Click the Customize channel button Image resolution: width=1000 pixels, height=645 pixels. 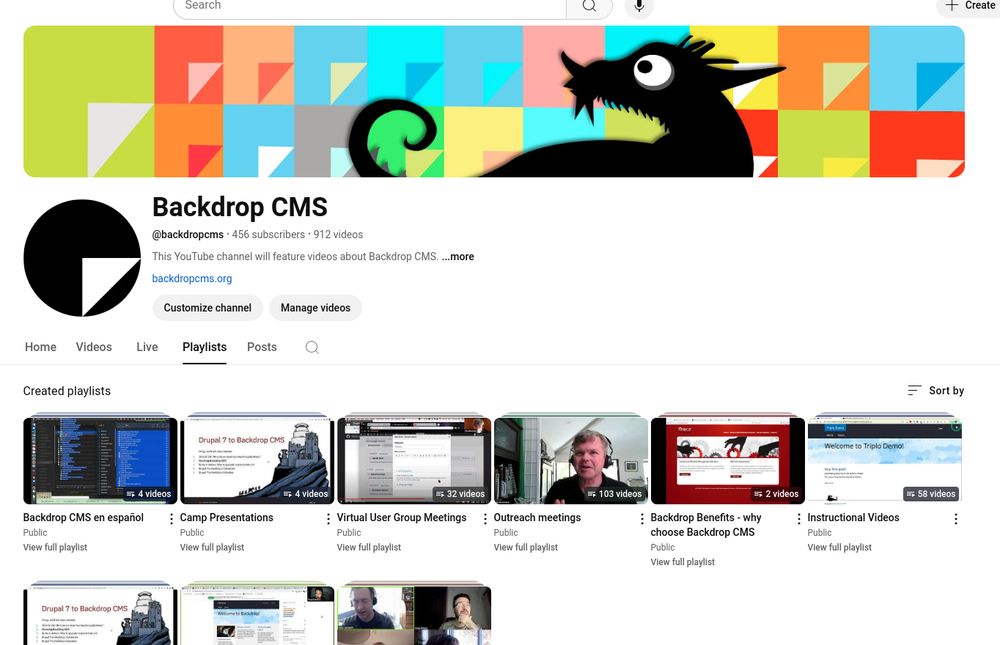pyautogui.click(x=207, y=308)
